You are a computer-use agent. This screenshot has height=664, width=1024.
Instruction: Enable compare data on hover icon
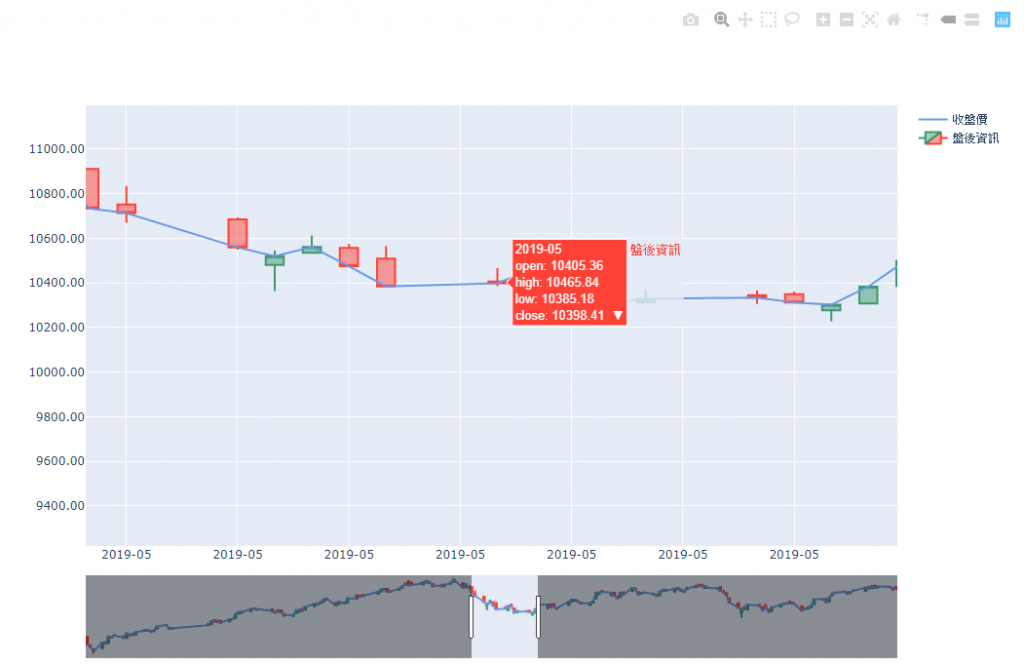click(972, 20)
